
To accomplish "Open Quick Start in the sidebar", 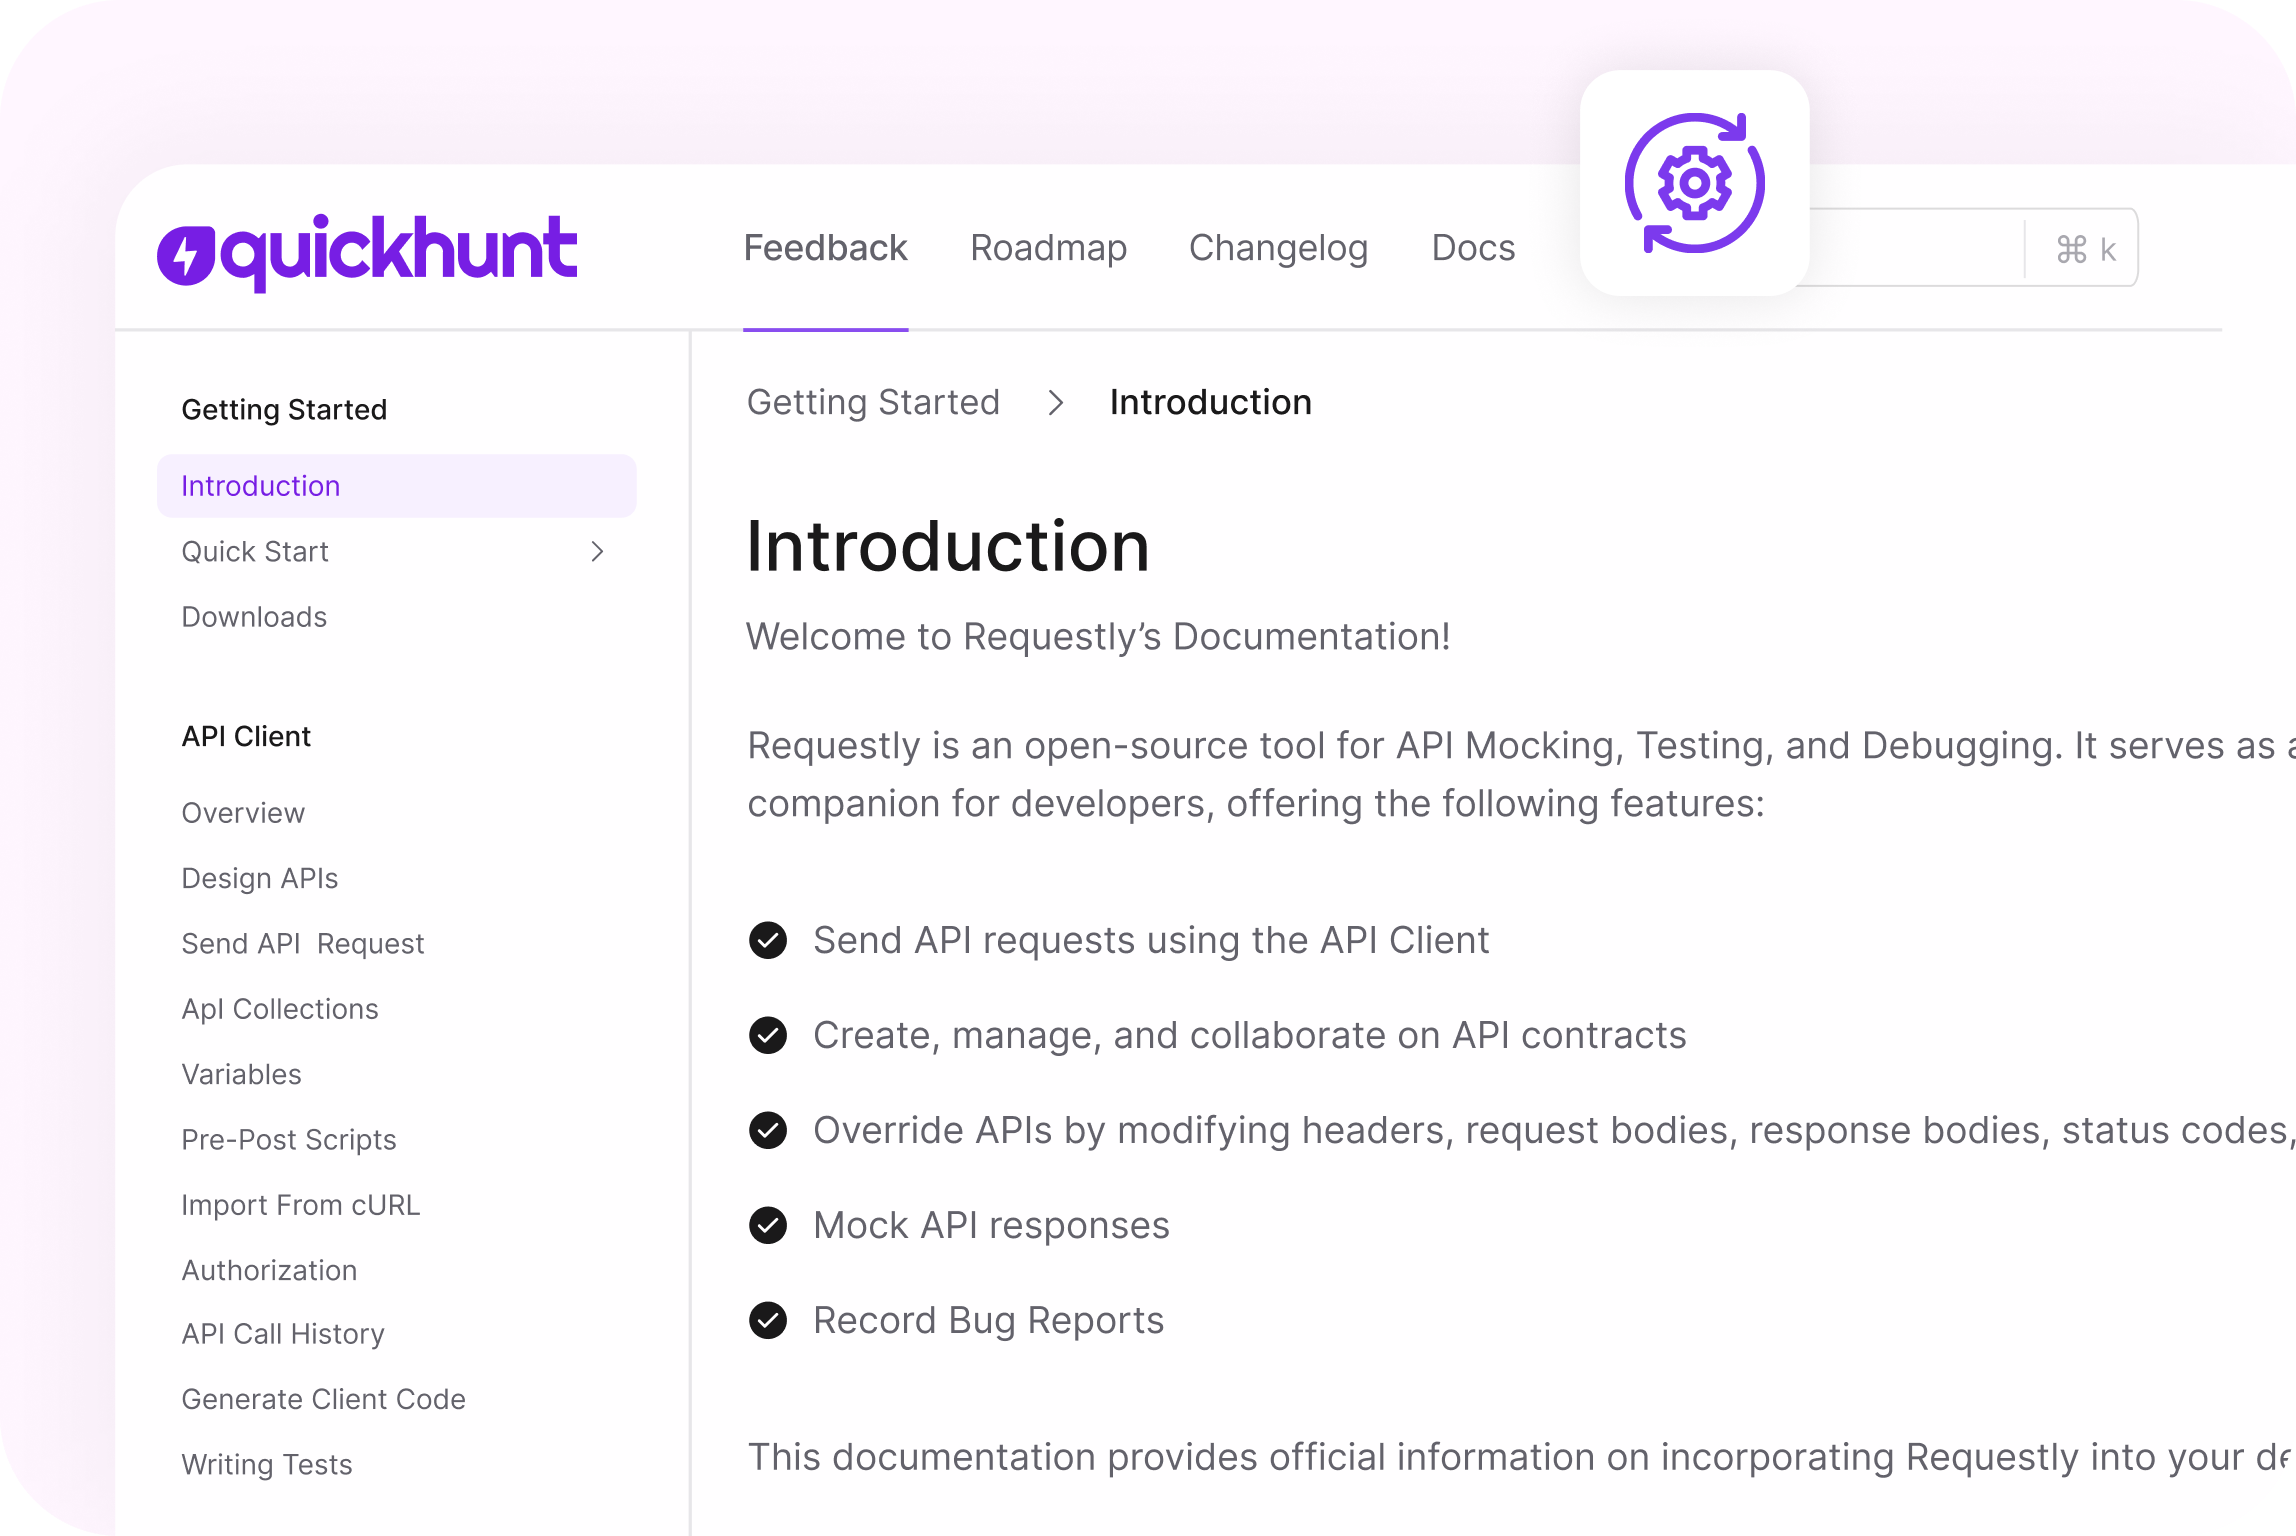I will point(255,551).
